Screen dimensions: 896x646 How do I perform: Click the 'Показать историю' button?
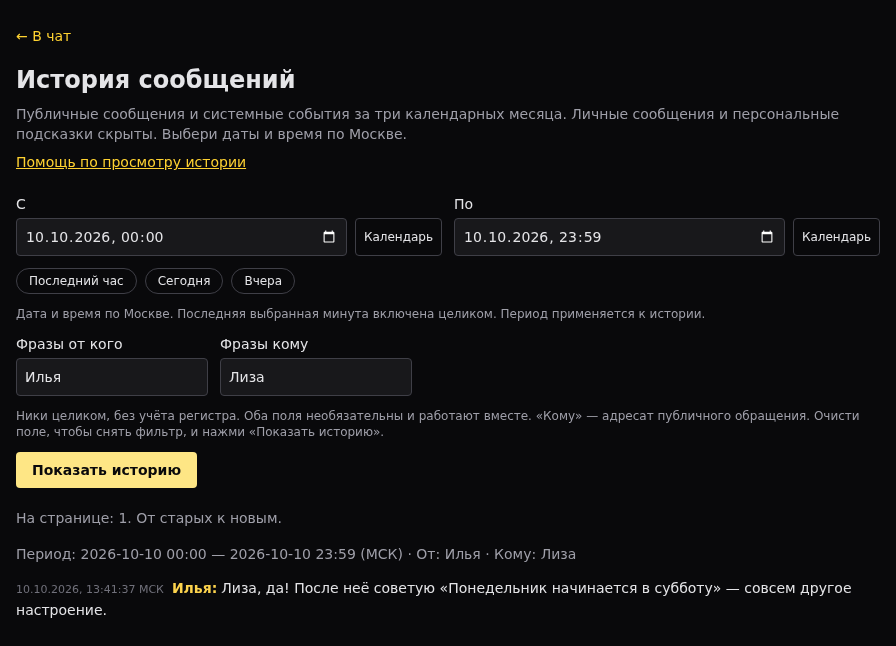pos(106,470)
